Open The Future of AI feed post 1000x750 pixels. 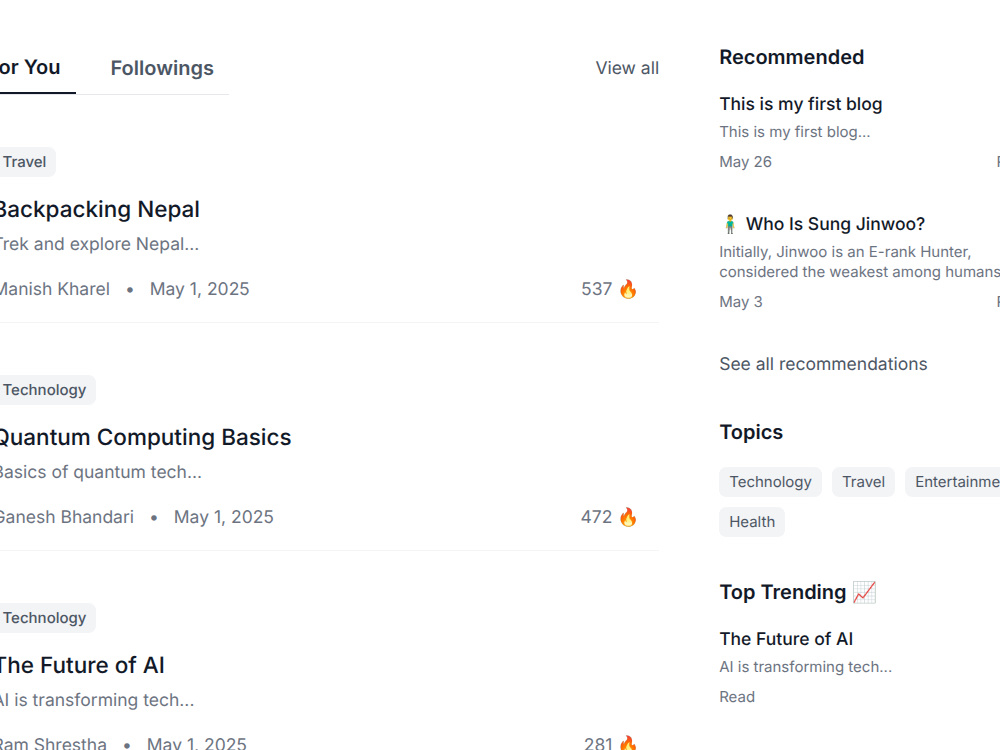pos(82,665)
